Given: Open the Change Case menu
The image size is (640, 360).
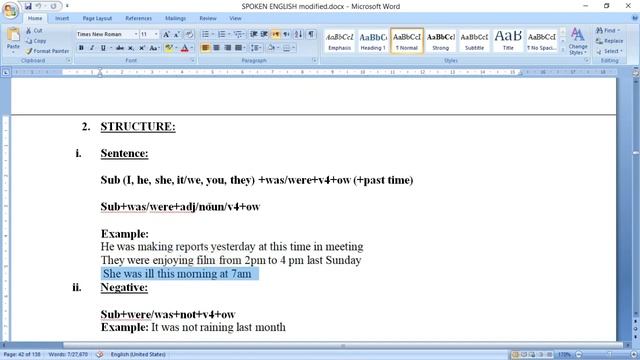Looking at the screenshot, I should pyautogui.click(x=153, y=48).
